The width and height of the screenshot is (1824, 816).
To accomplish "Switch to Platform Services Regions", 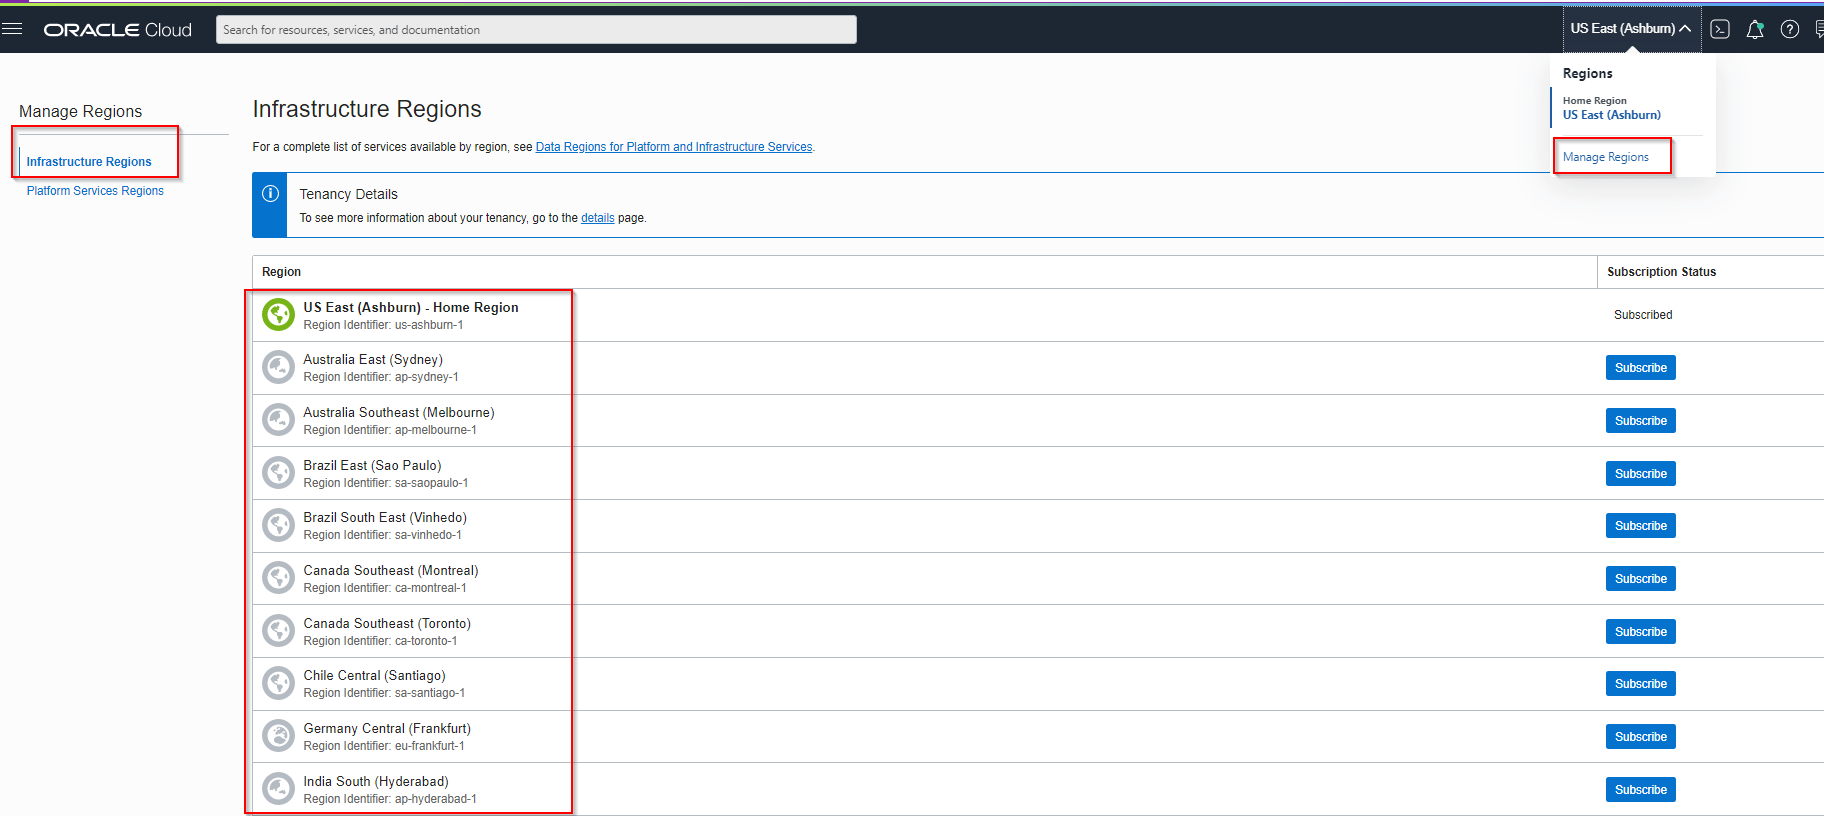I will point(95,191).
